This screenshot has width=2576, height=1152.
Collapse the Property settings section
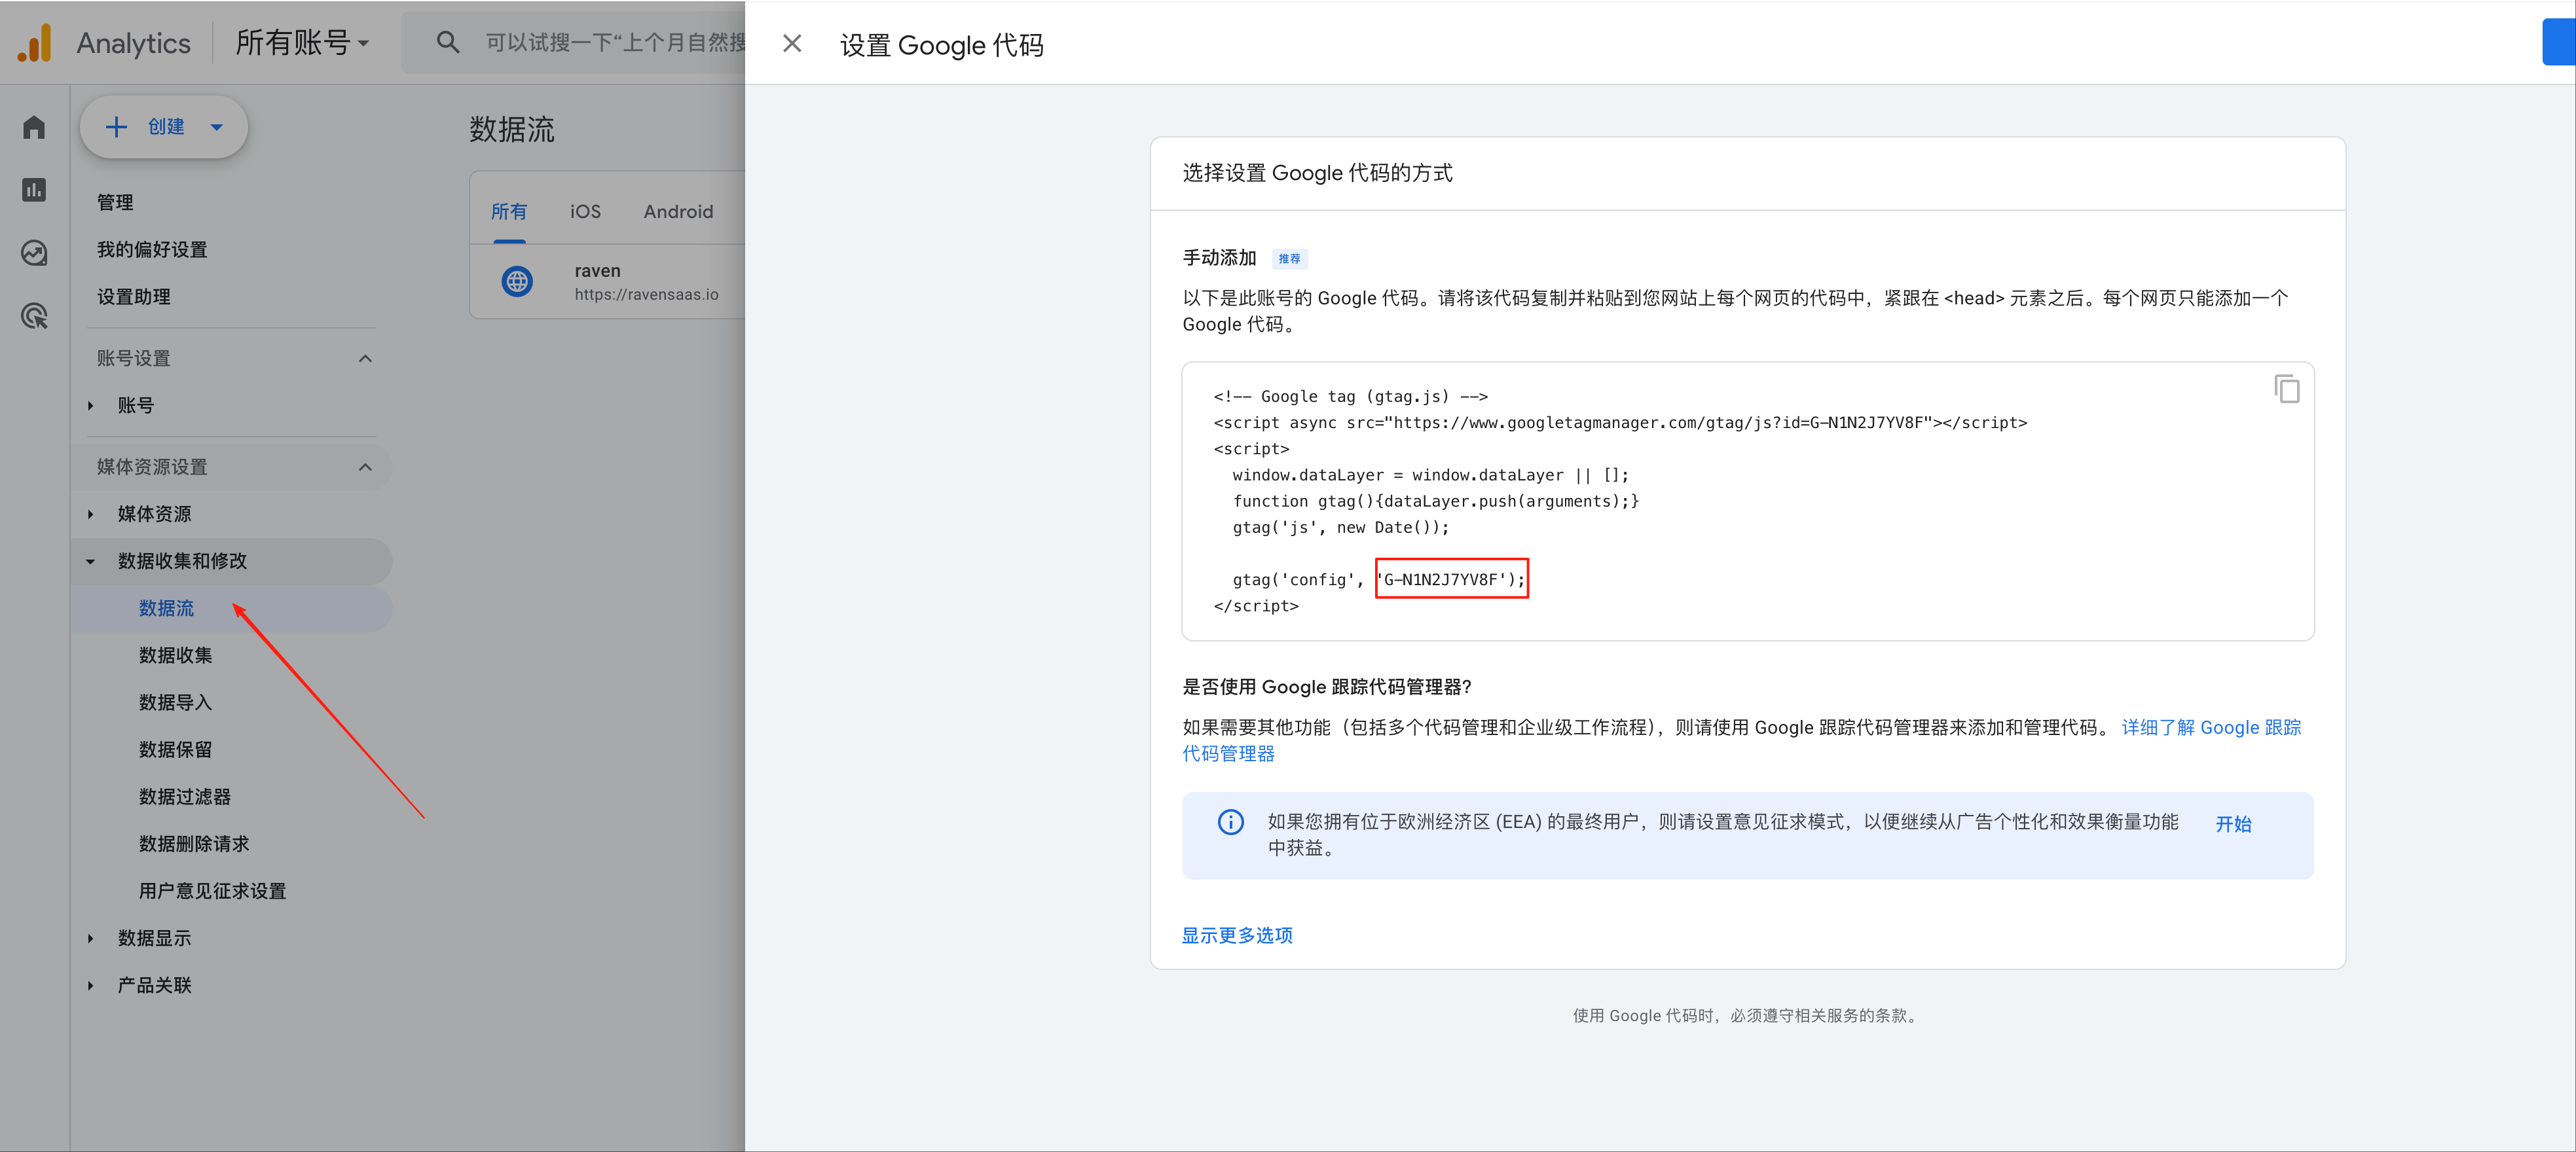pos(365,467)
